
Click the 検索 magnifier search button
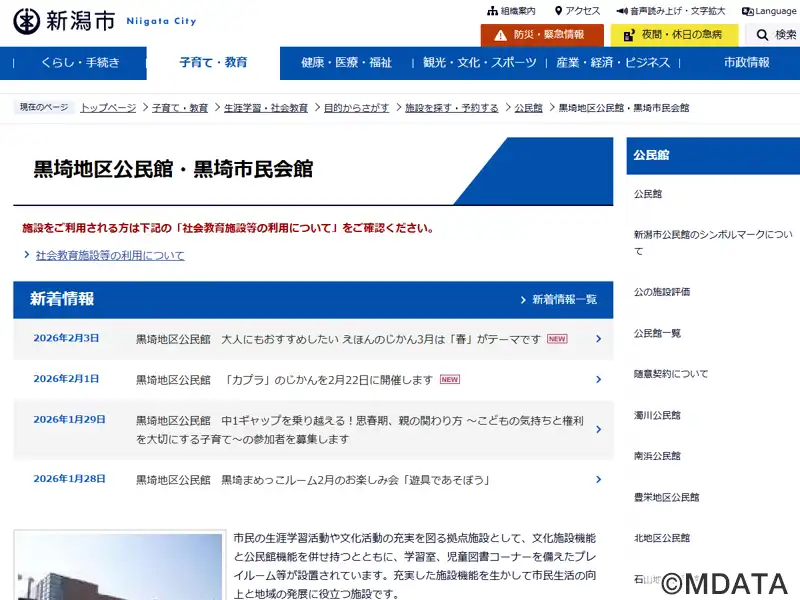[777, 35]
